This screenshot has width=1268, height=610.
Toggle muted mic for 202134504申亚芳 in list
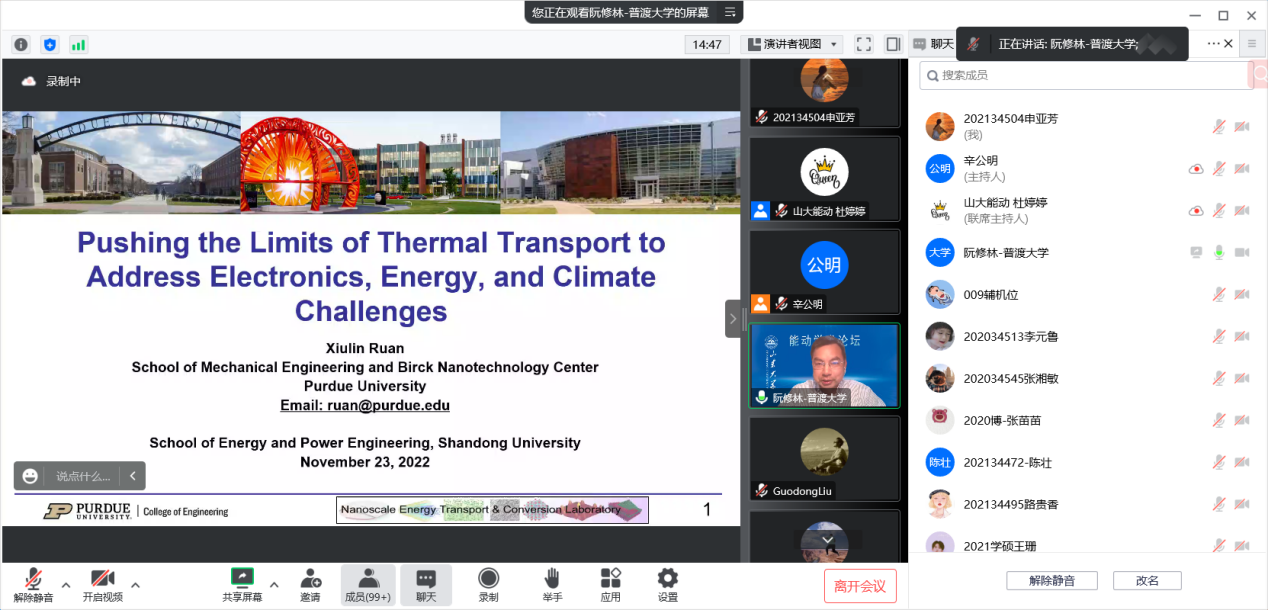1219,127
